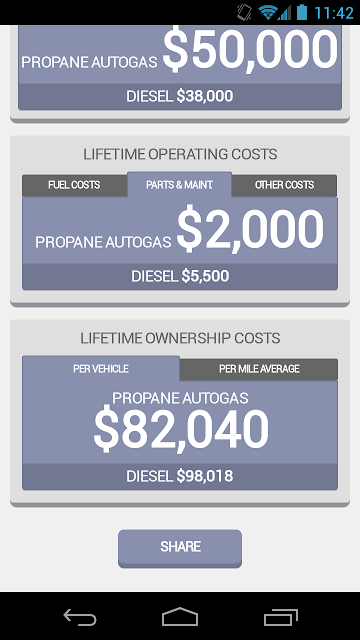Tap the vibrate mode status icon
Screen dimensions: 360x640
point(244,12)
